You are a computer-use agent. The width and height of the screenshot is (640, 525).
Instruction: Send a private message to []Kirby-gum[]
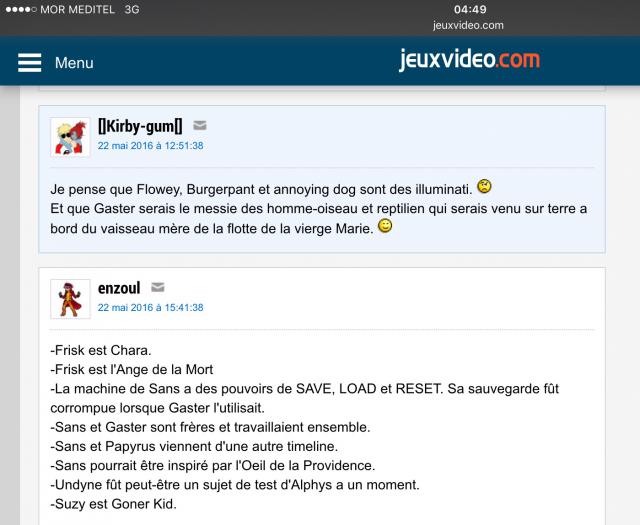pyautogui.click(x=200, y=125)
